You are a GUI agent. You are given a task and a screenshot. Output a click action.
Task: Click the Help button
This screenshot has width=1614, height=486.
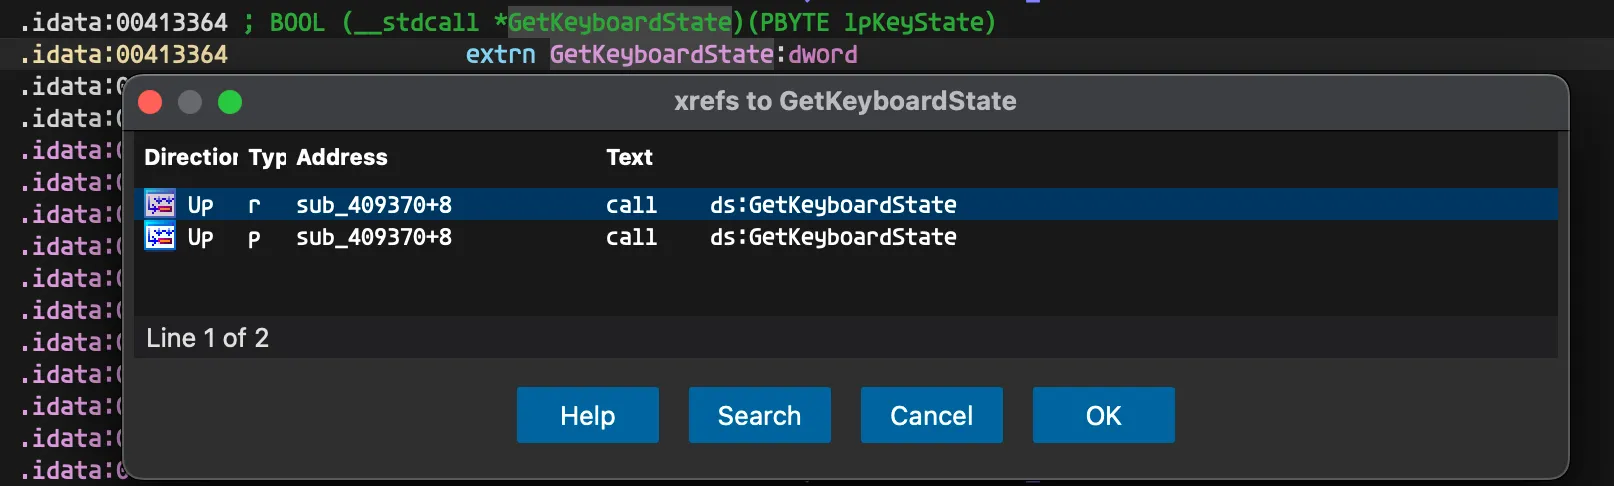tap(588, 415)
